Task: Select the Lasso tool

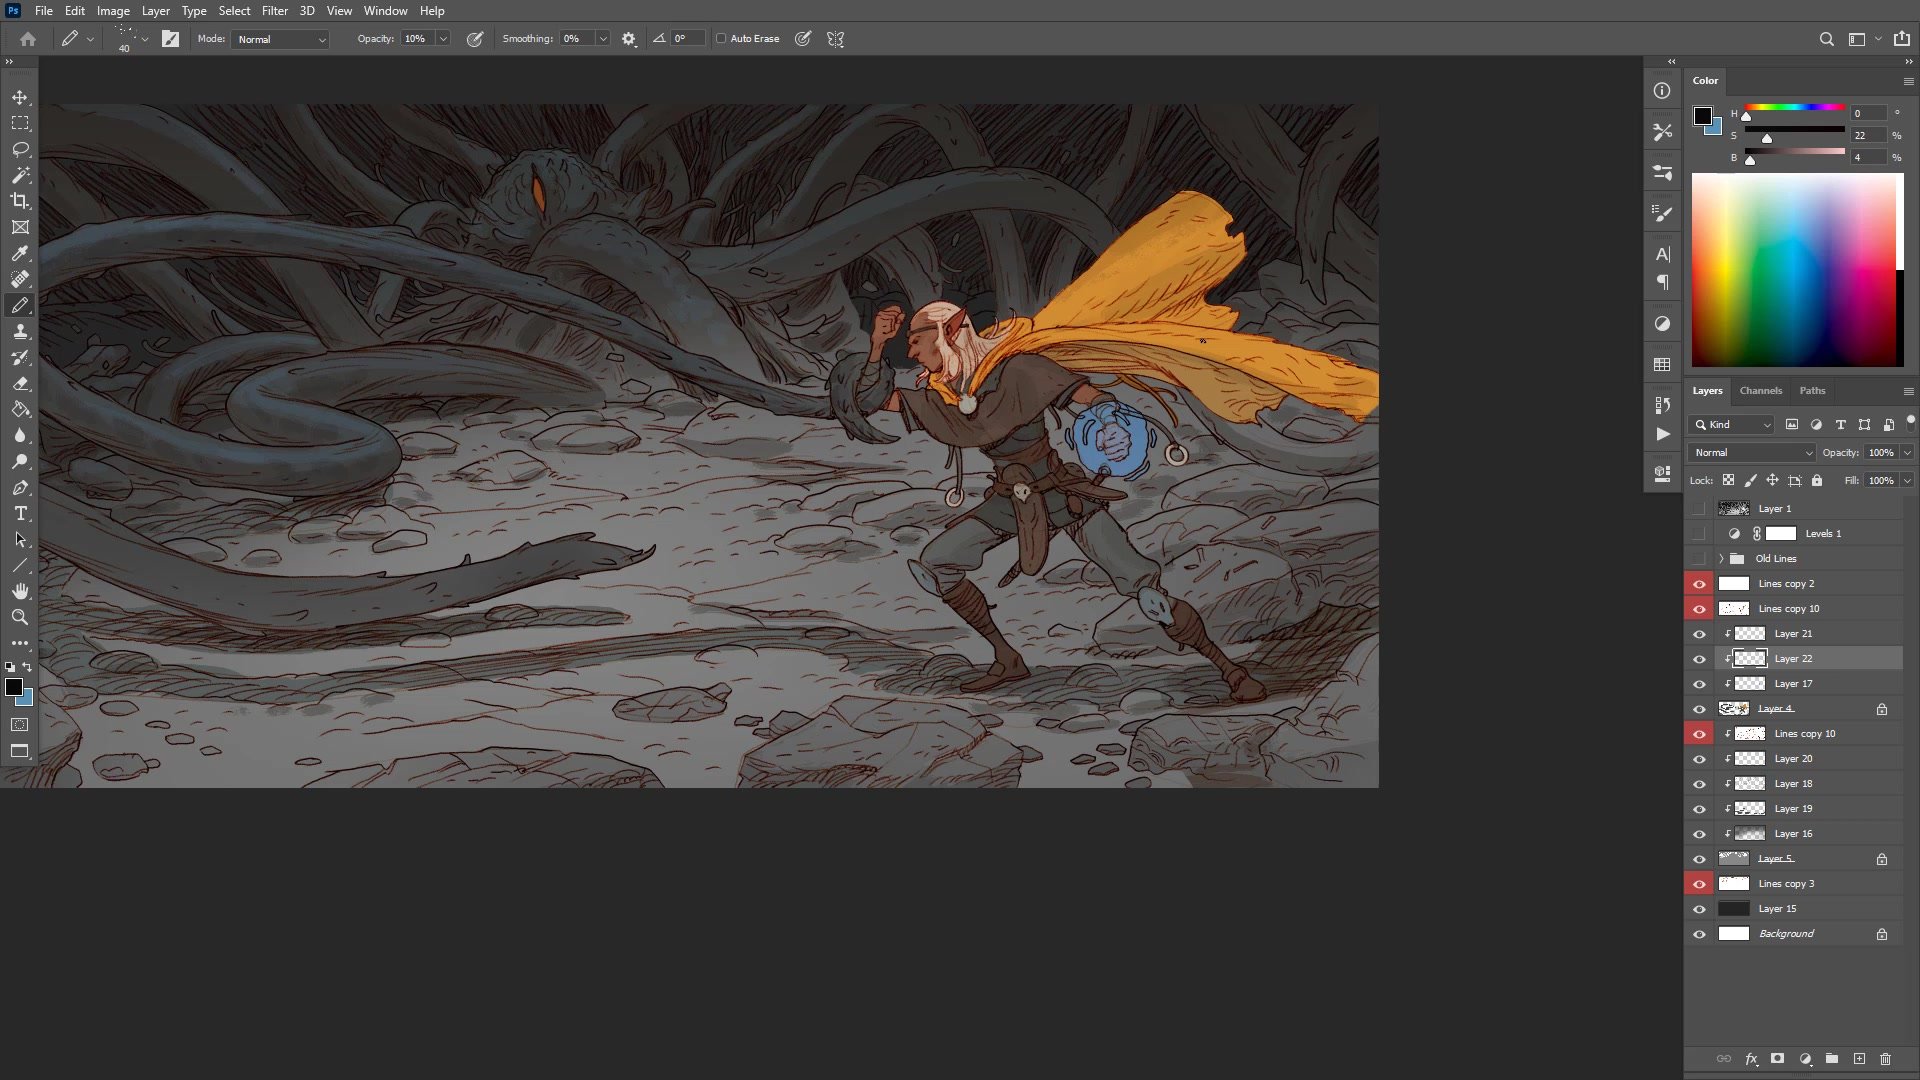Action: [20, 149]
